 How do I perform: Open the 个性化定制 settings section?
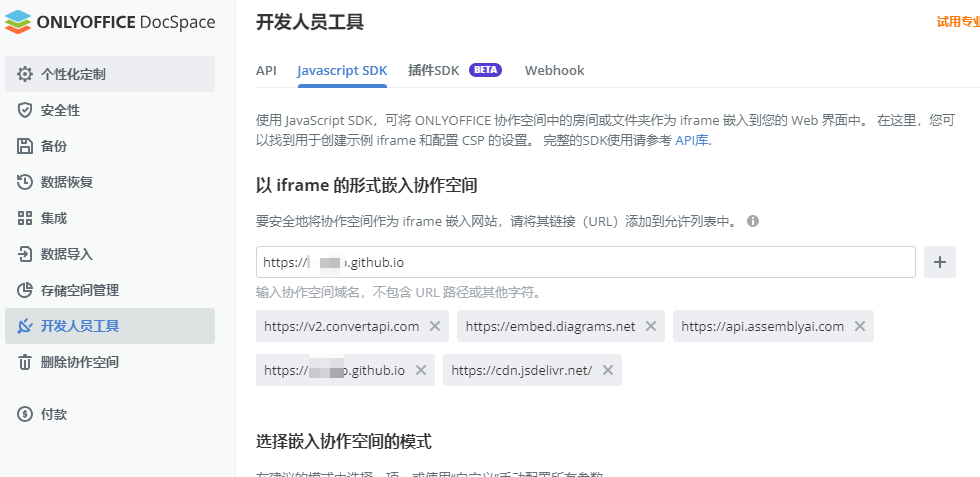point(110,74)
